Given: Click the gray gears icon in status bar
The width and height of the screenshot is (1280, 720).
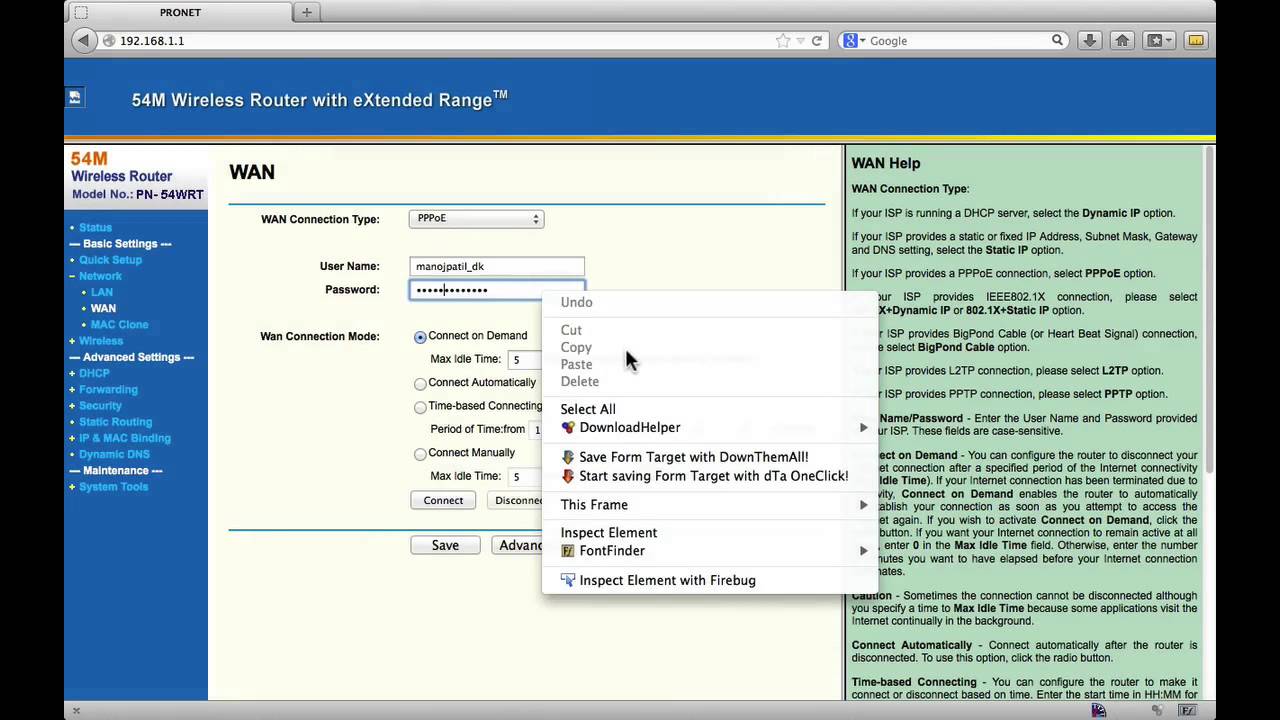Looking at the screenshot, I should pyautogui.click(x=1158, y=711).
